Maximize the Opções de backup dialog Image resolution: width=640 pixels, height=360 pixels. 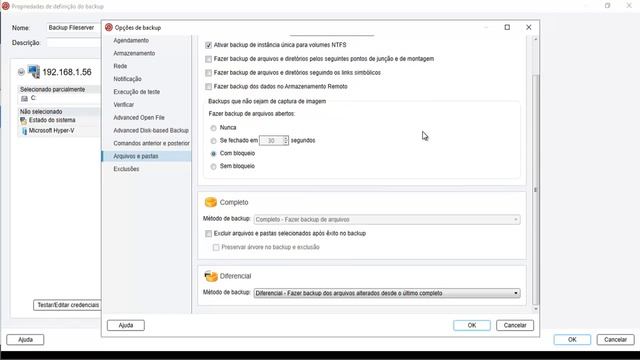coord(507,27)
